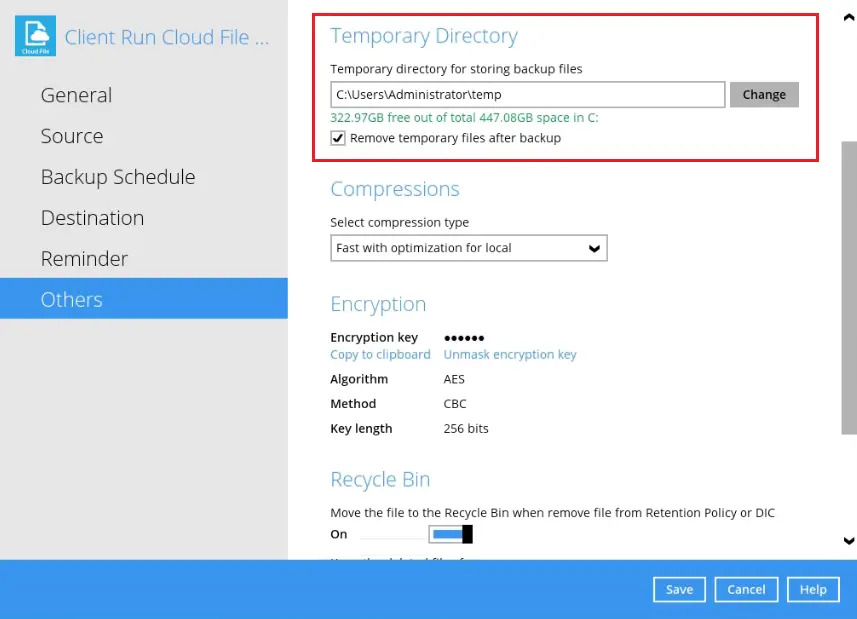Open the Backup Schedule section

click(x=117, y=177)
